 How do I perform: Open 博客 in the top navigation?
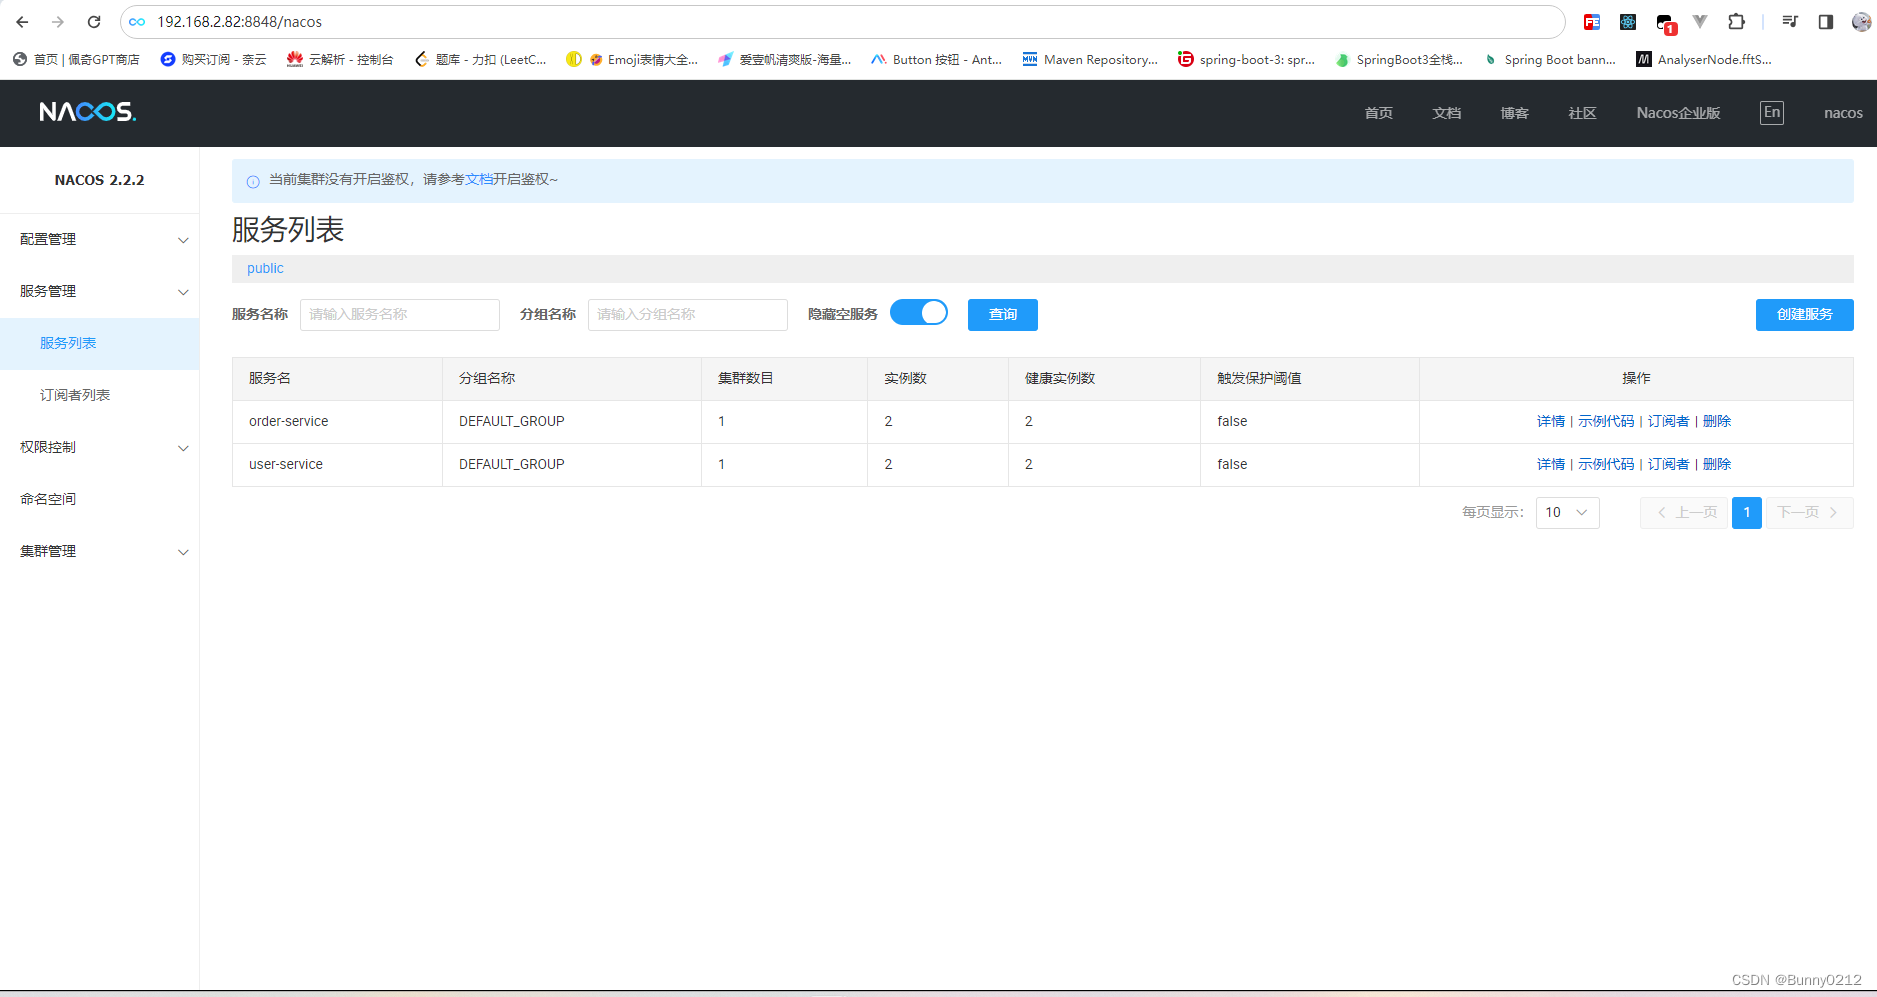pyautogui.click(x=1515, y=113)
